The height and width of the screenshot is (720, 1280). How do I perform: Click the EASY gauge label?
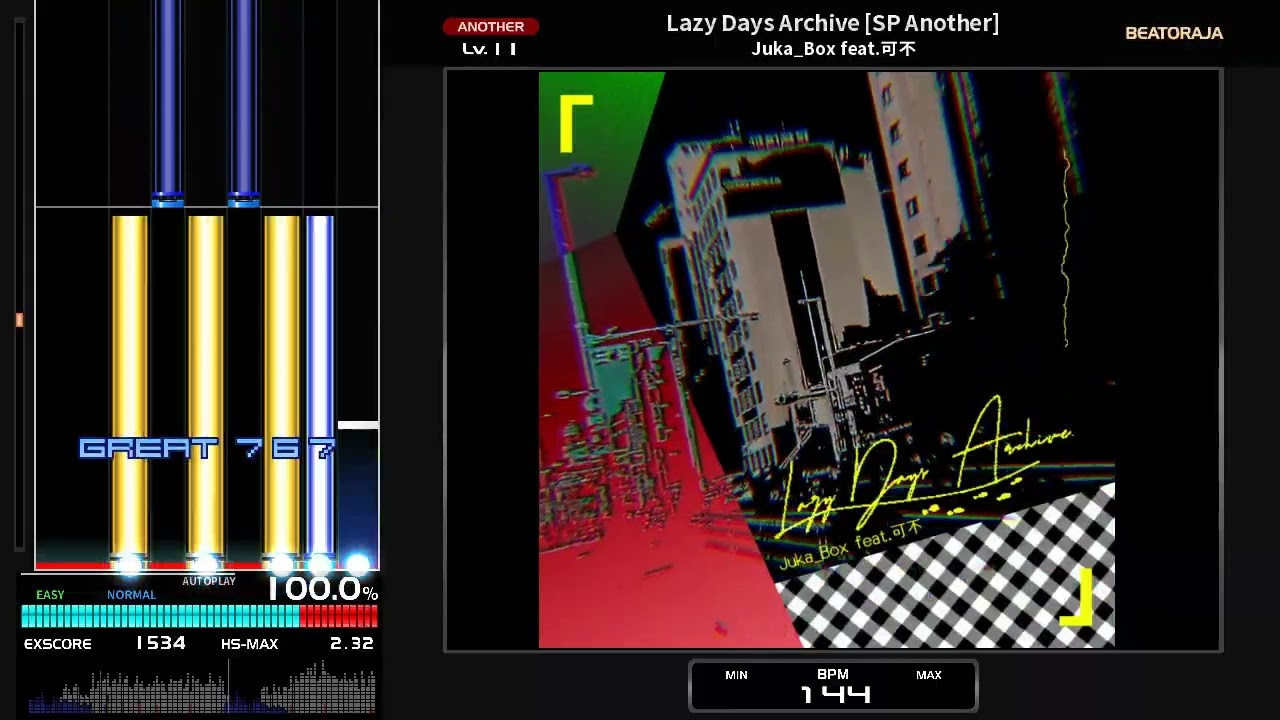point(50,595)
